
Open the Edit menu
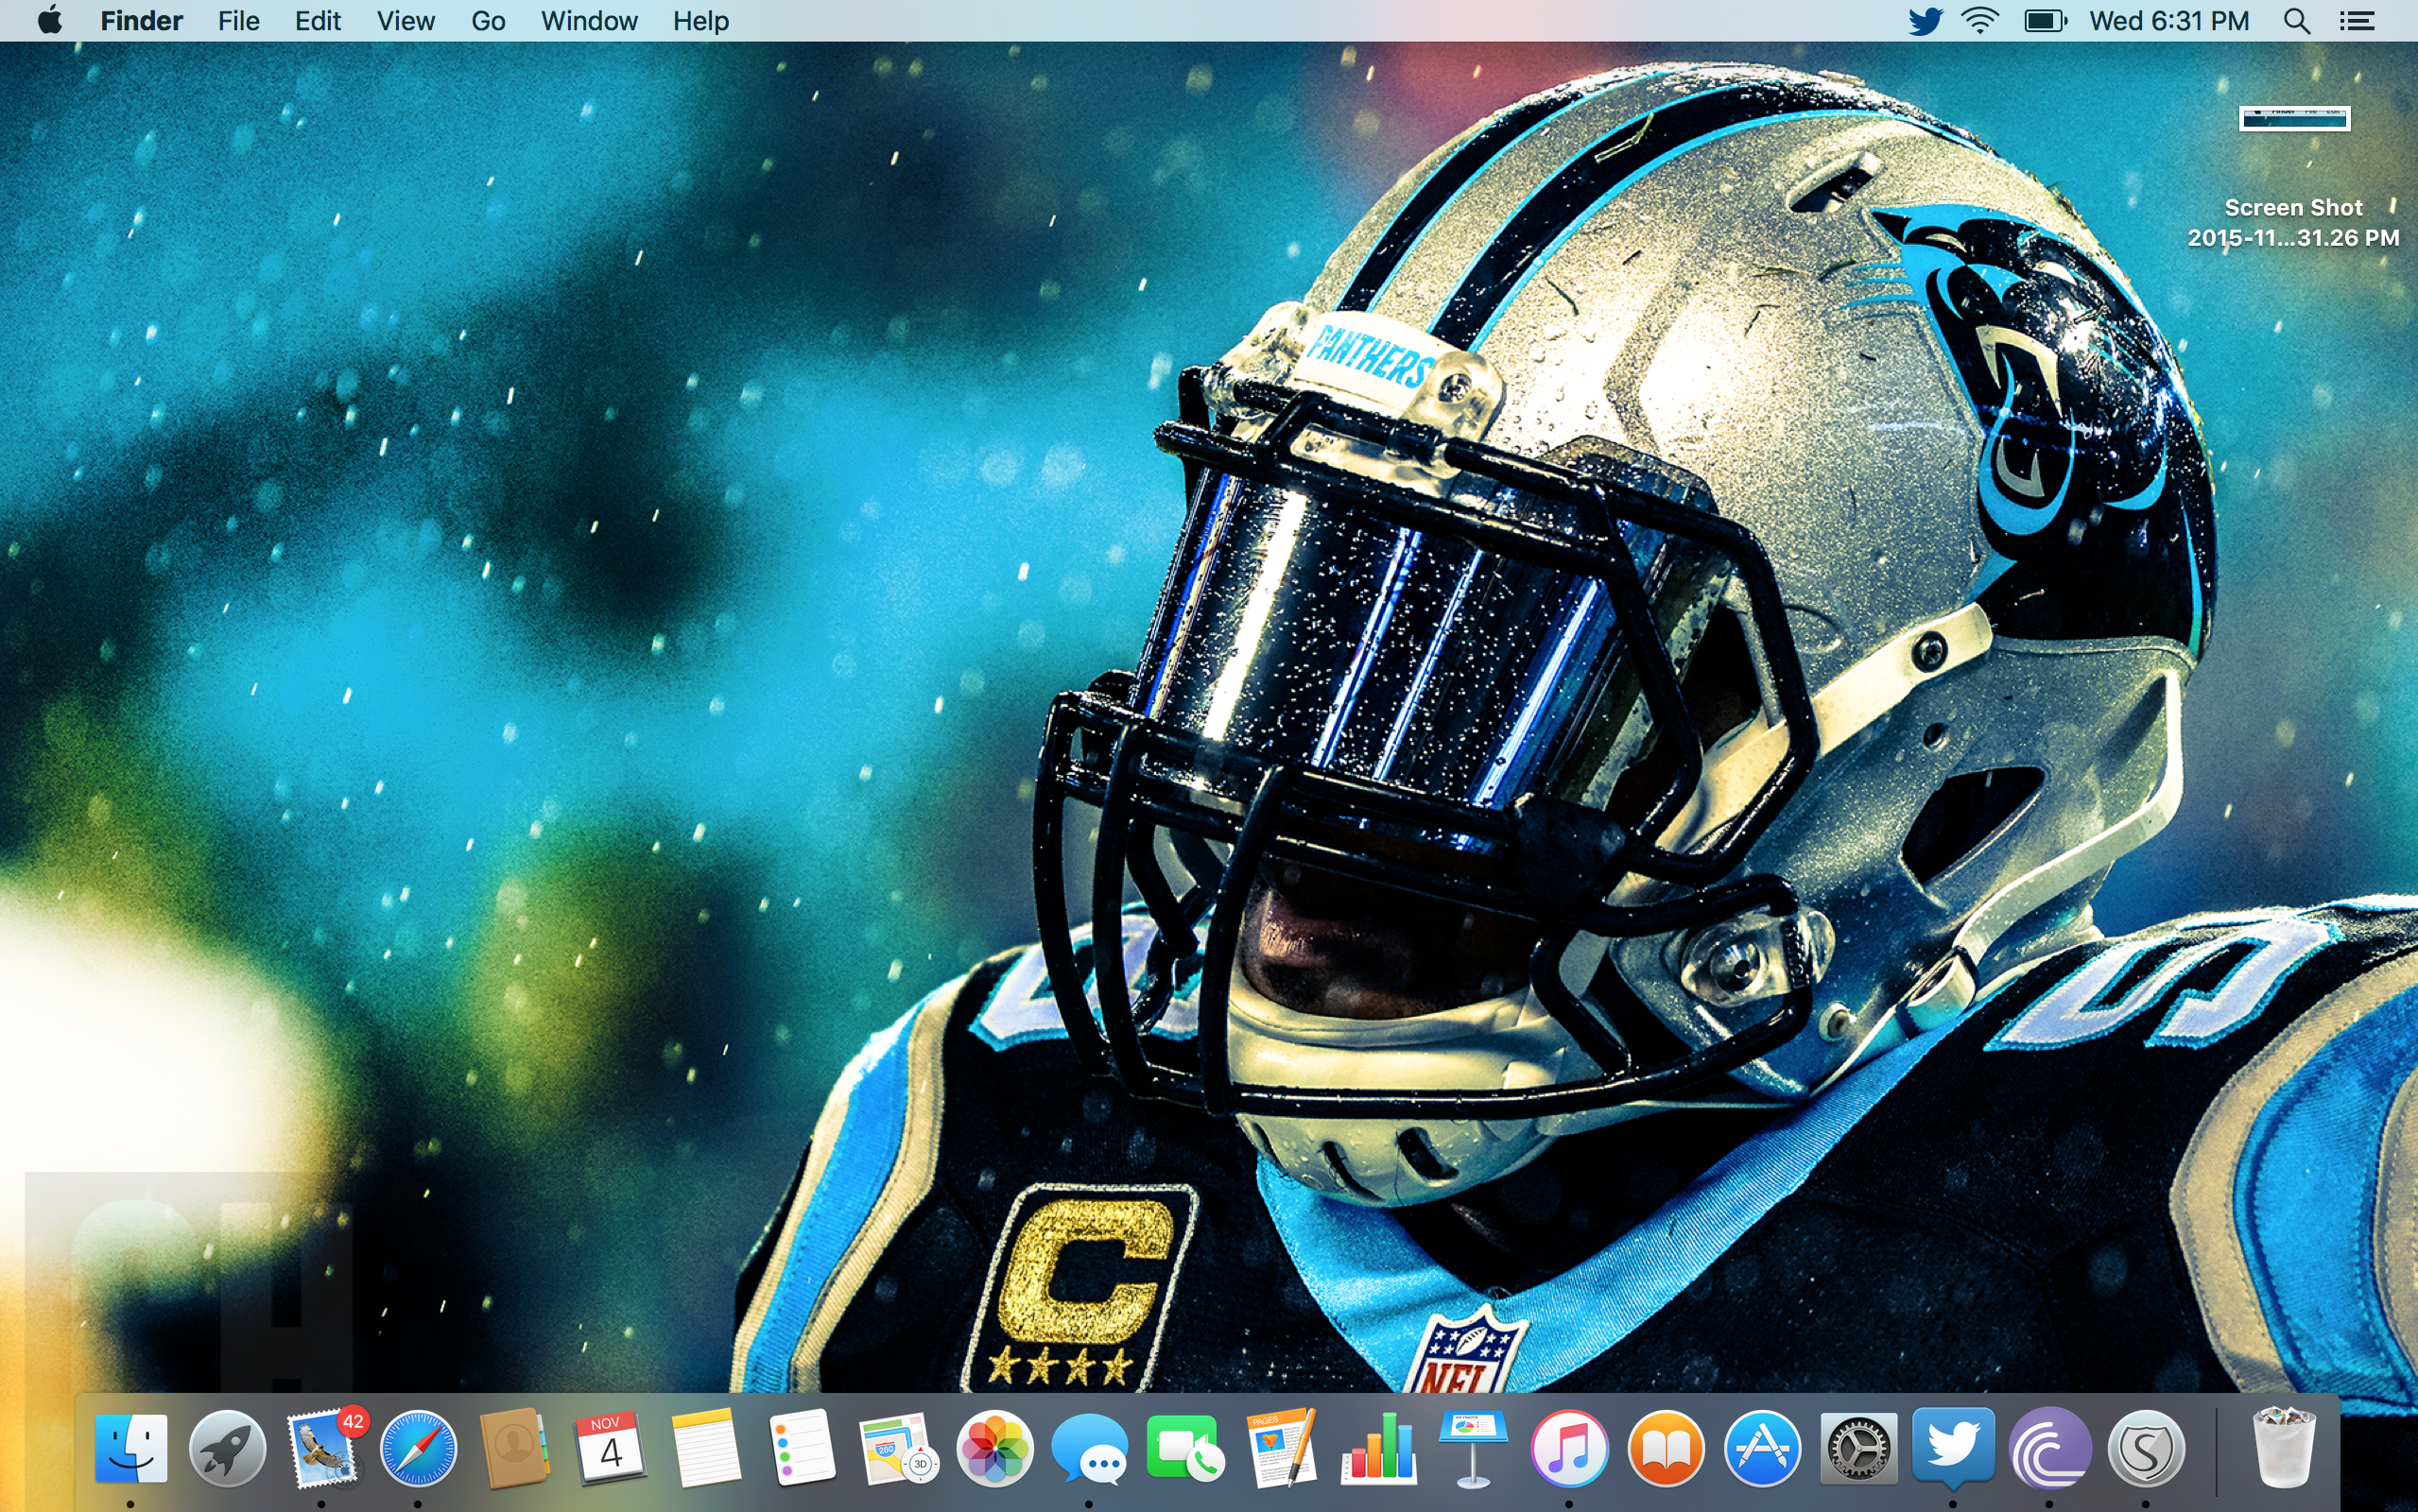pos(318,21)
